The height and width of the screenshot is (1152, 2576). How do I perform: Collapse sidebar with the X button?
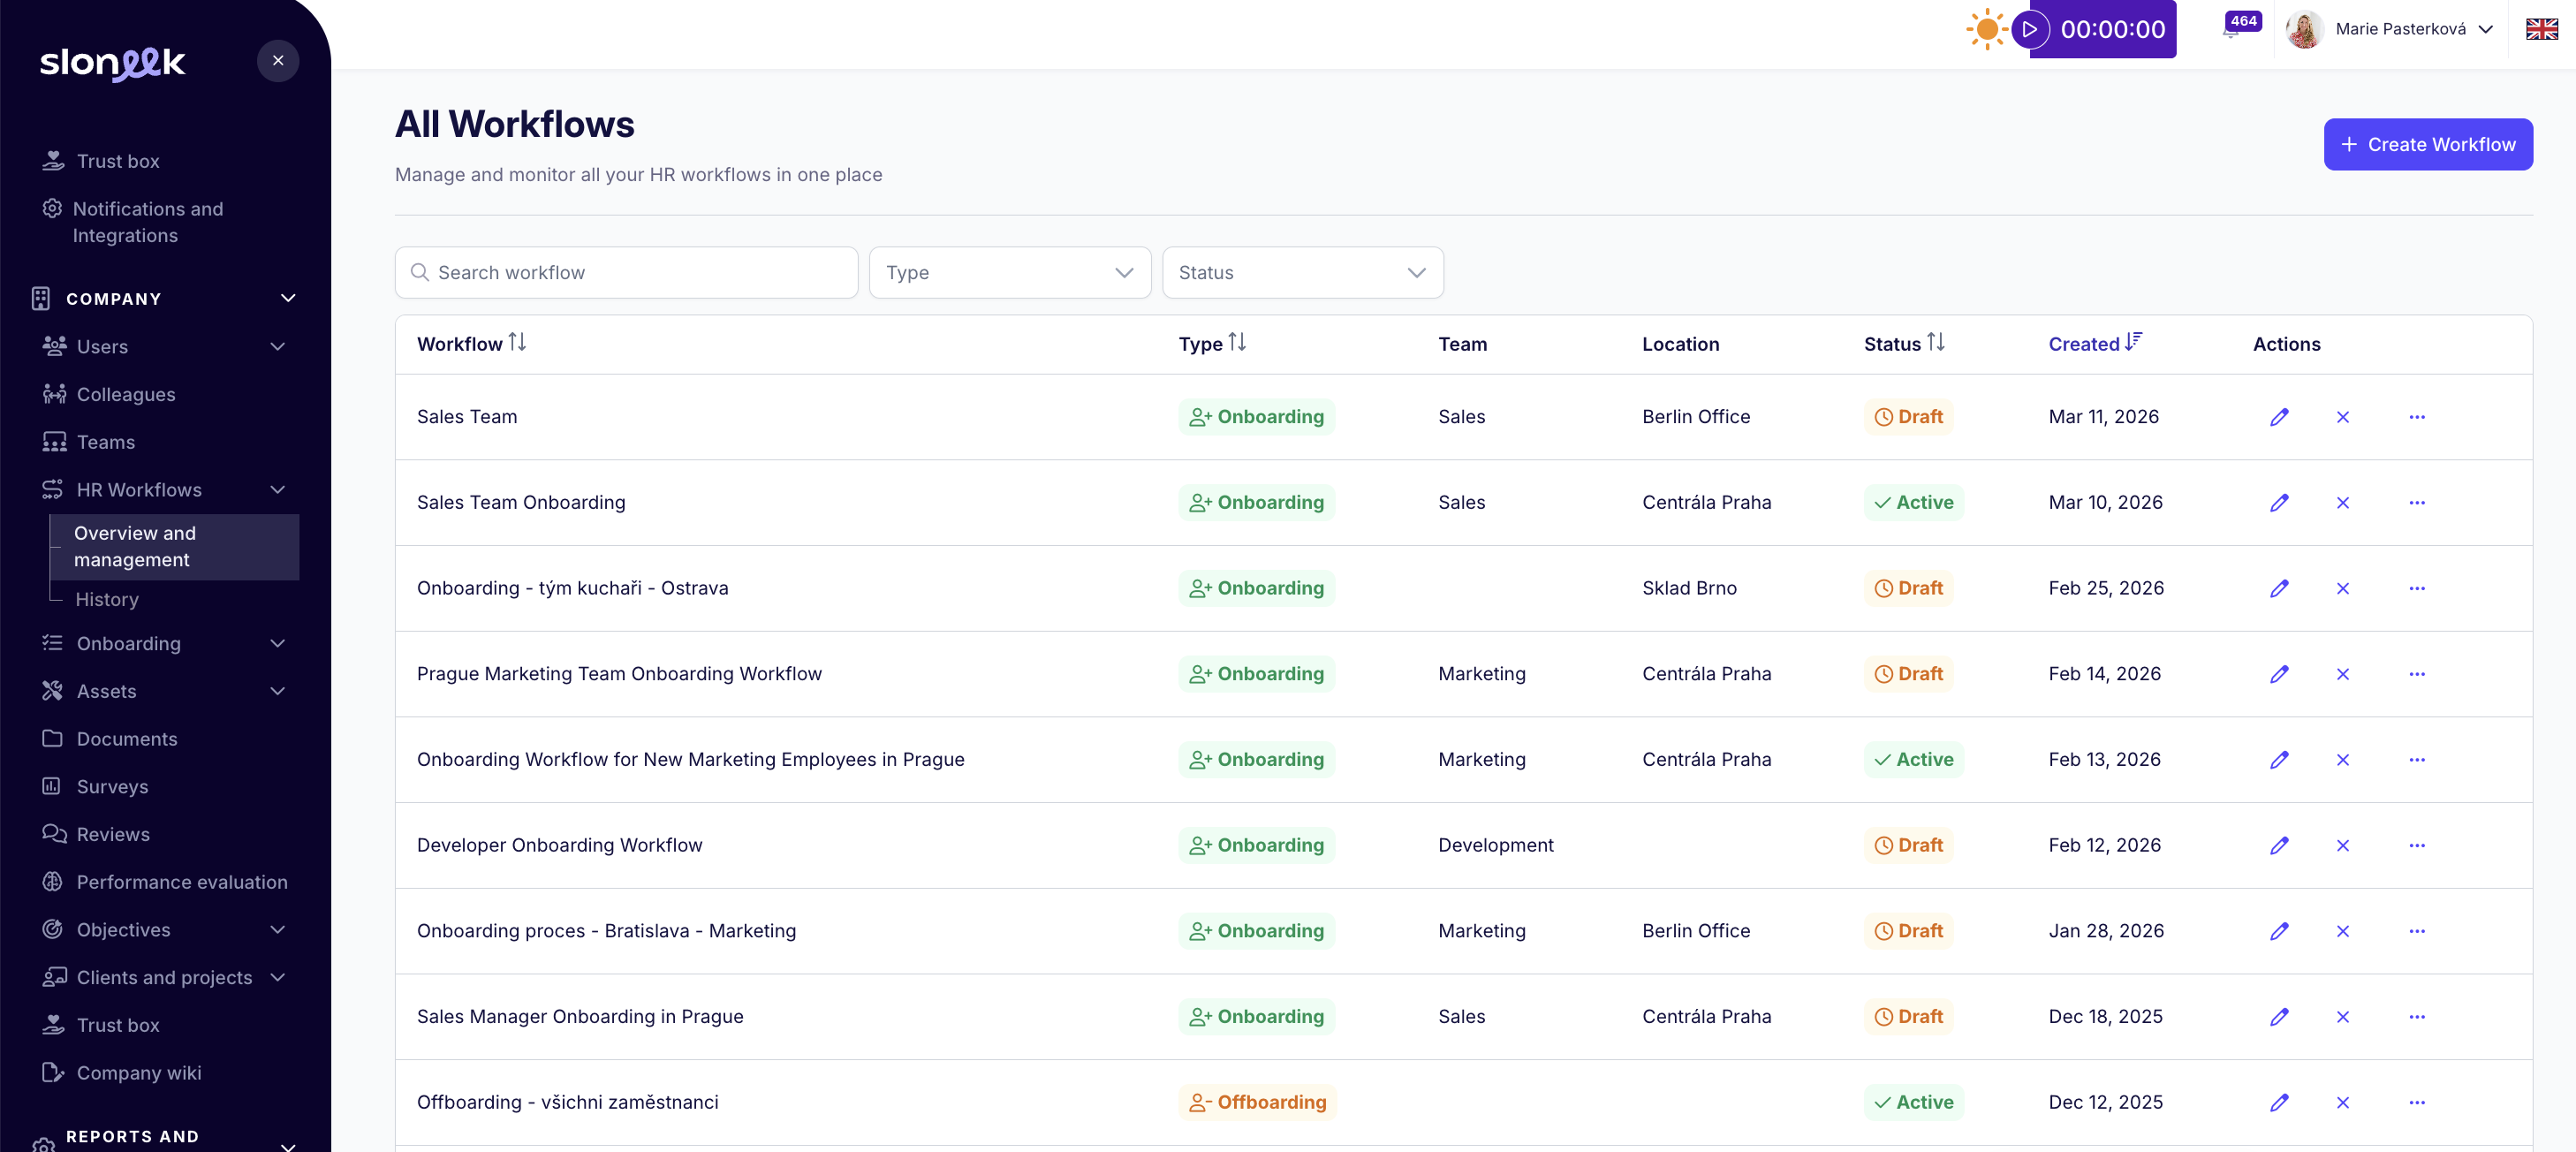[x=278, y=61]
